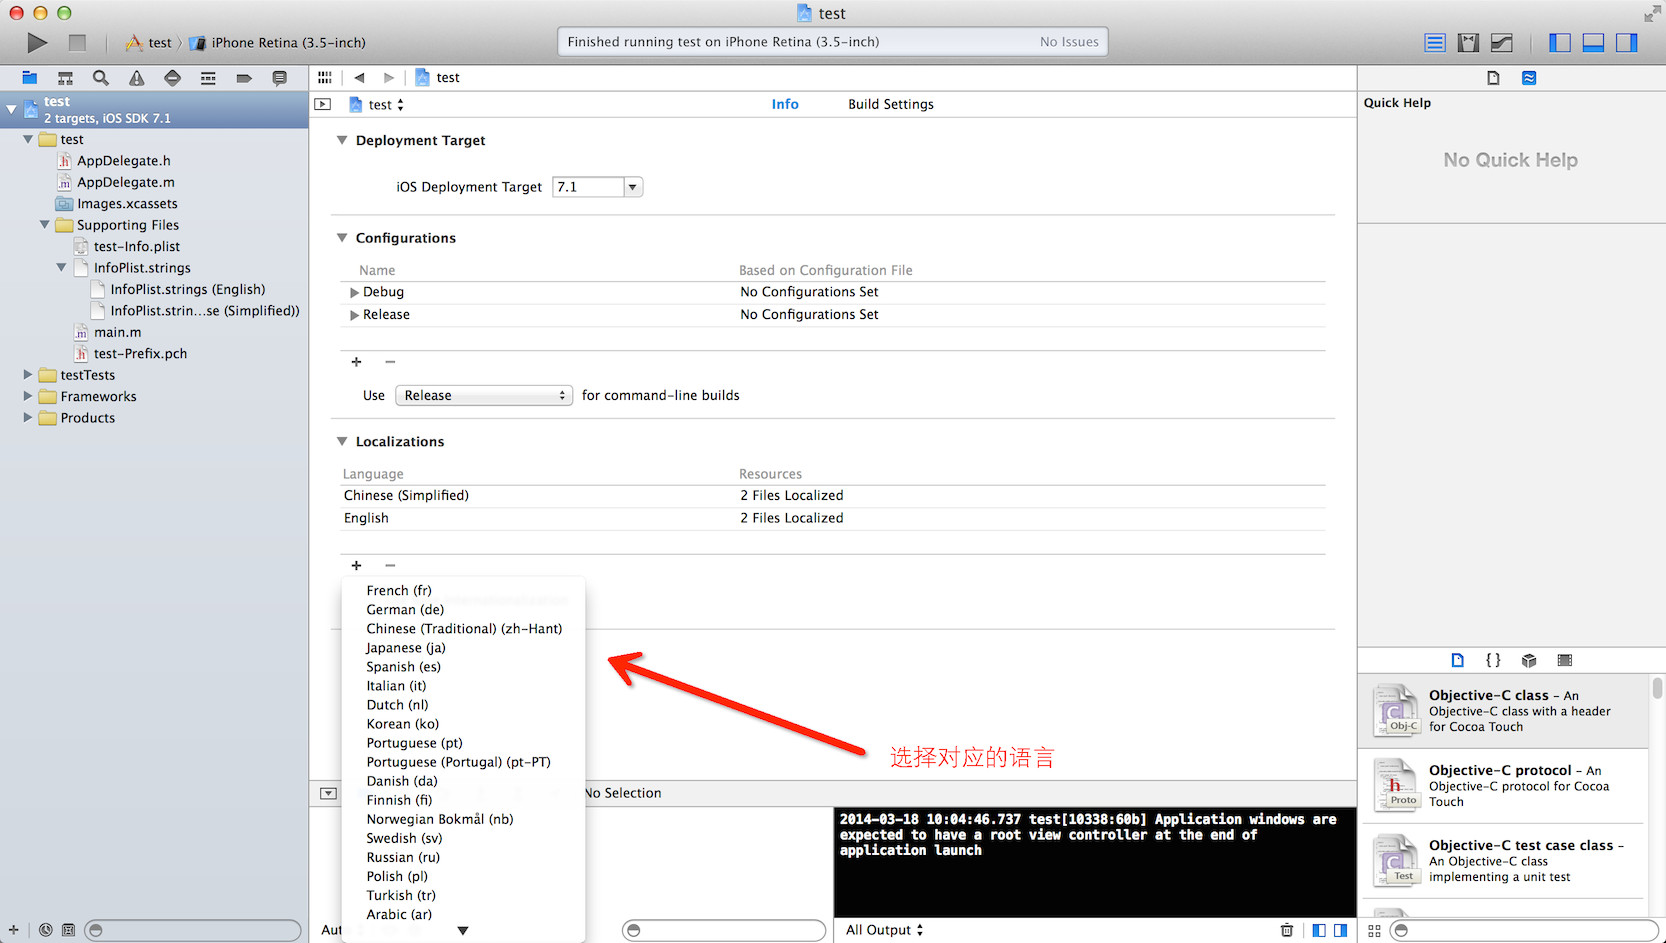The height and width of the screenshot is (943, 1666).
Task: Show the Media library
Action: click(x=1565, y=660)
